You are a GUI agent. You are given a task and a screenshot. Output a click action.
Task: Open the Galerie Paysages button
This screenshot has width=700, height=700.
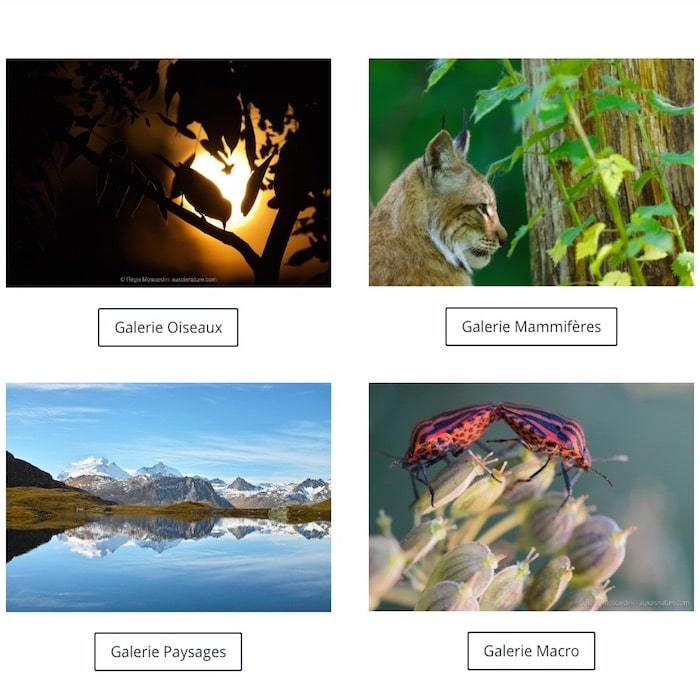coord(168,651)
